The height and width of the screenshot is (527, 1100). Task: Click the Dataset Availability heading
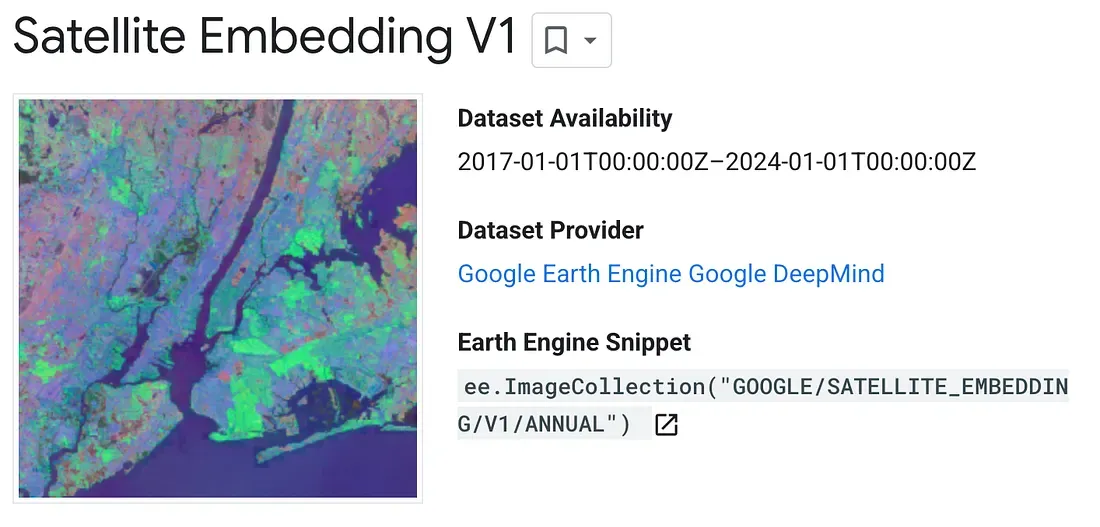(564, 118)
